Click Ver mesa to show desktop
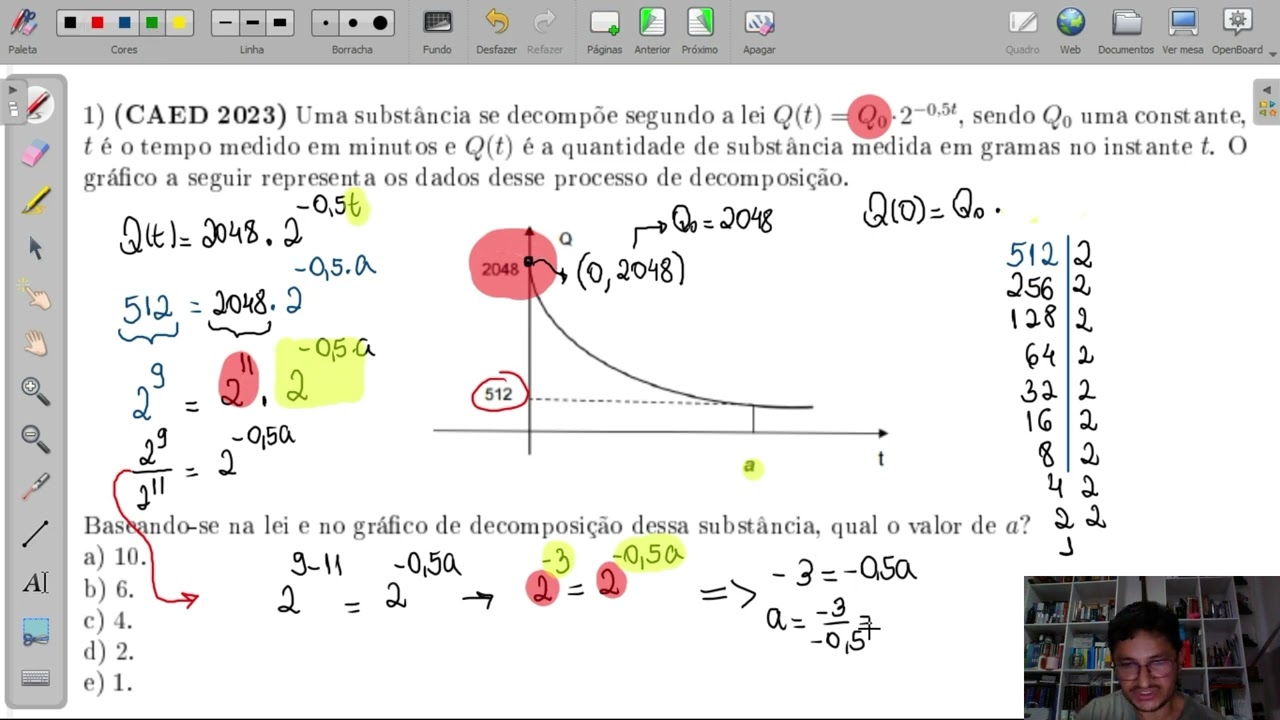 click(x=1183, y=30)
